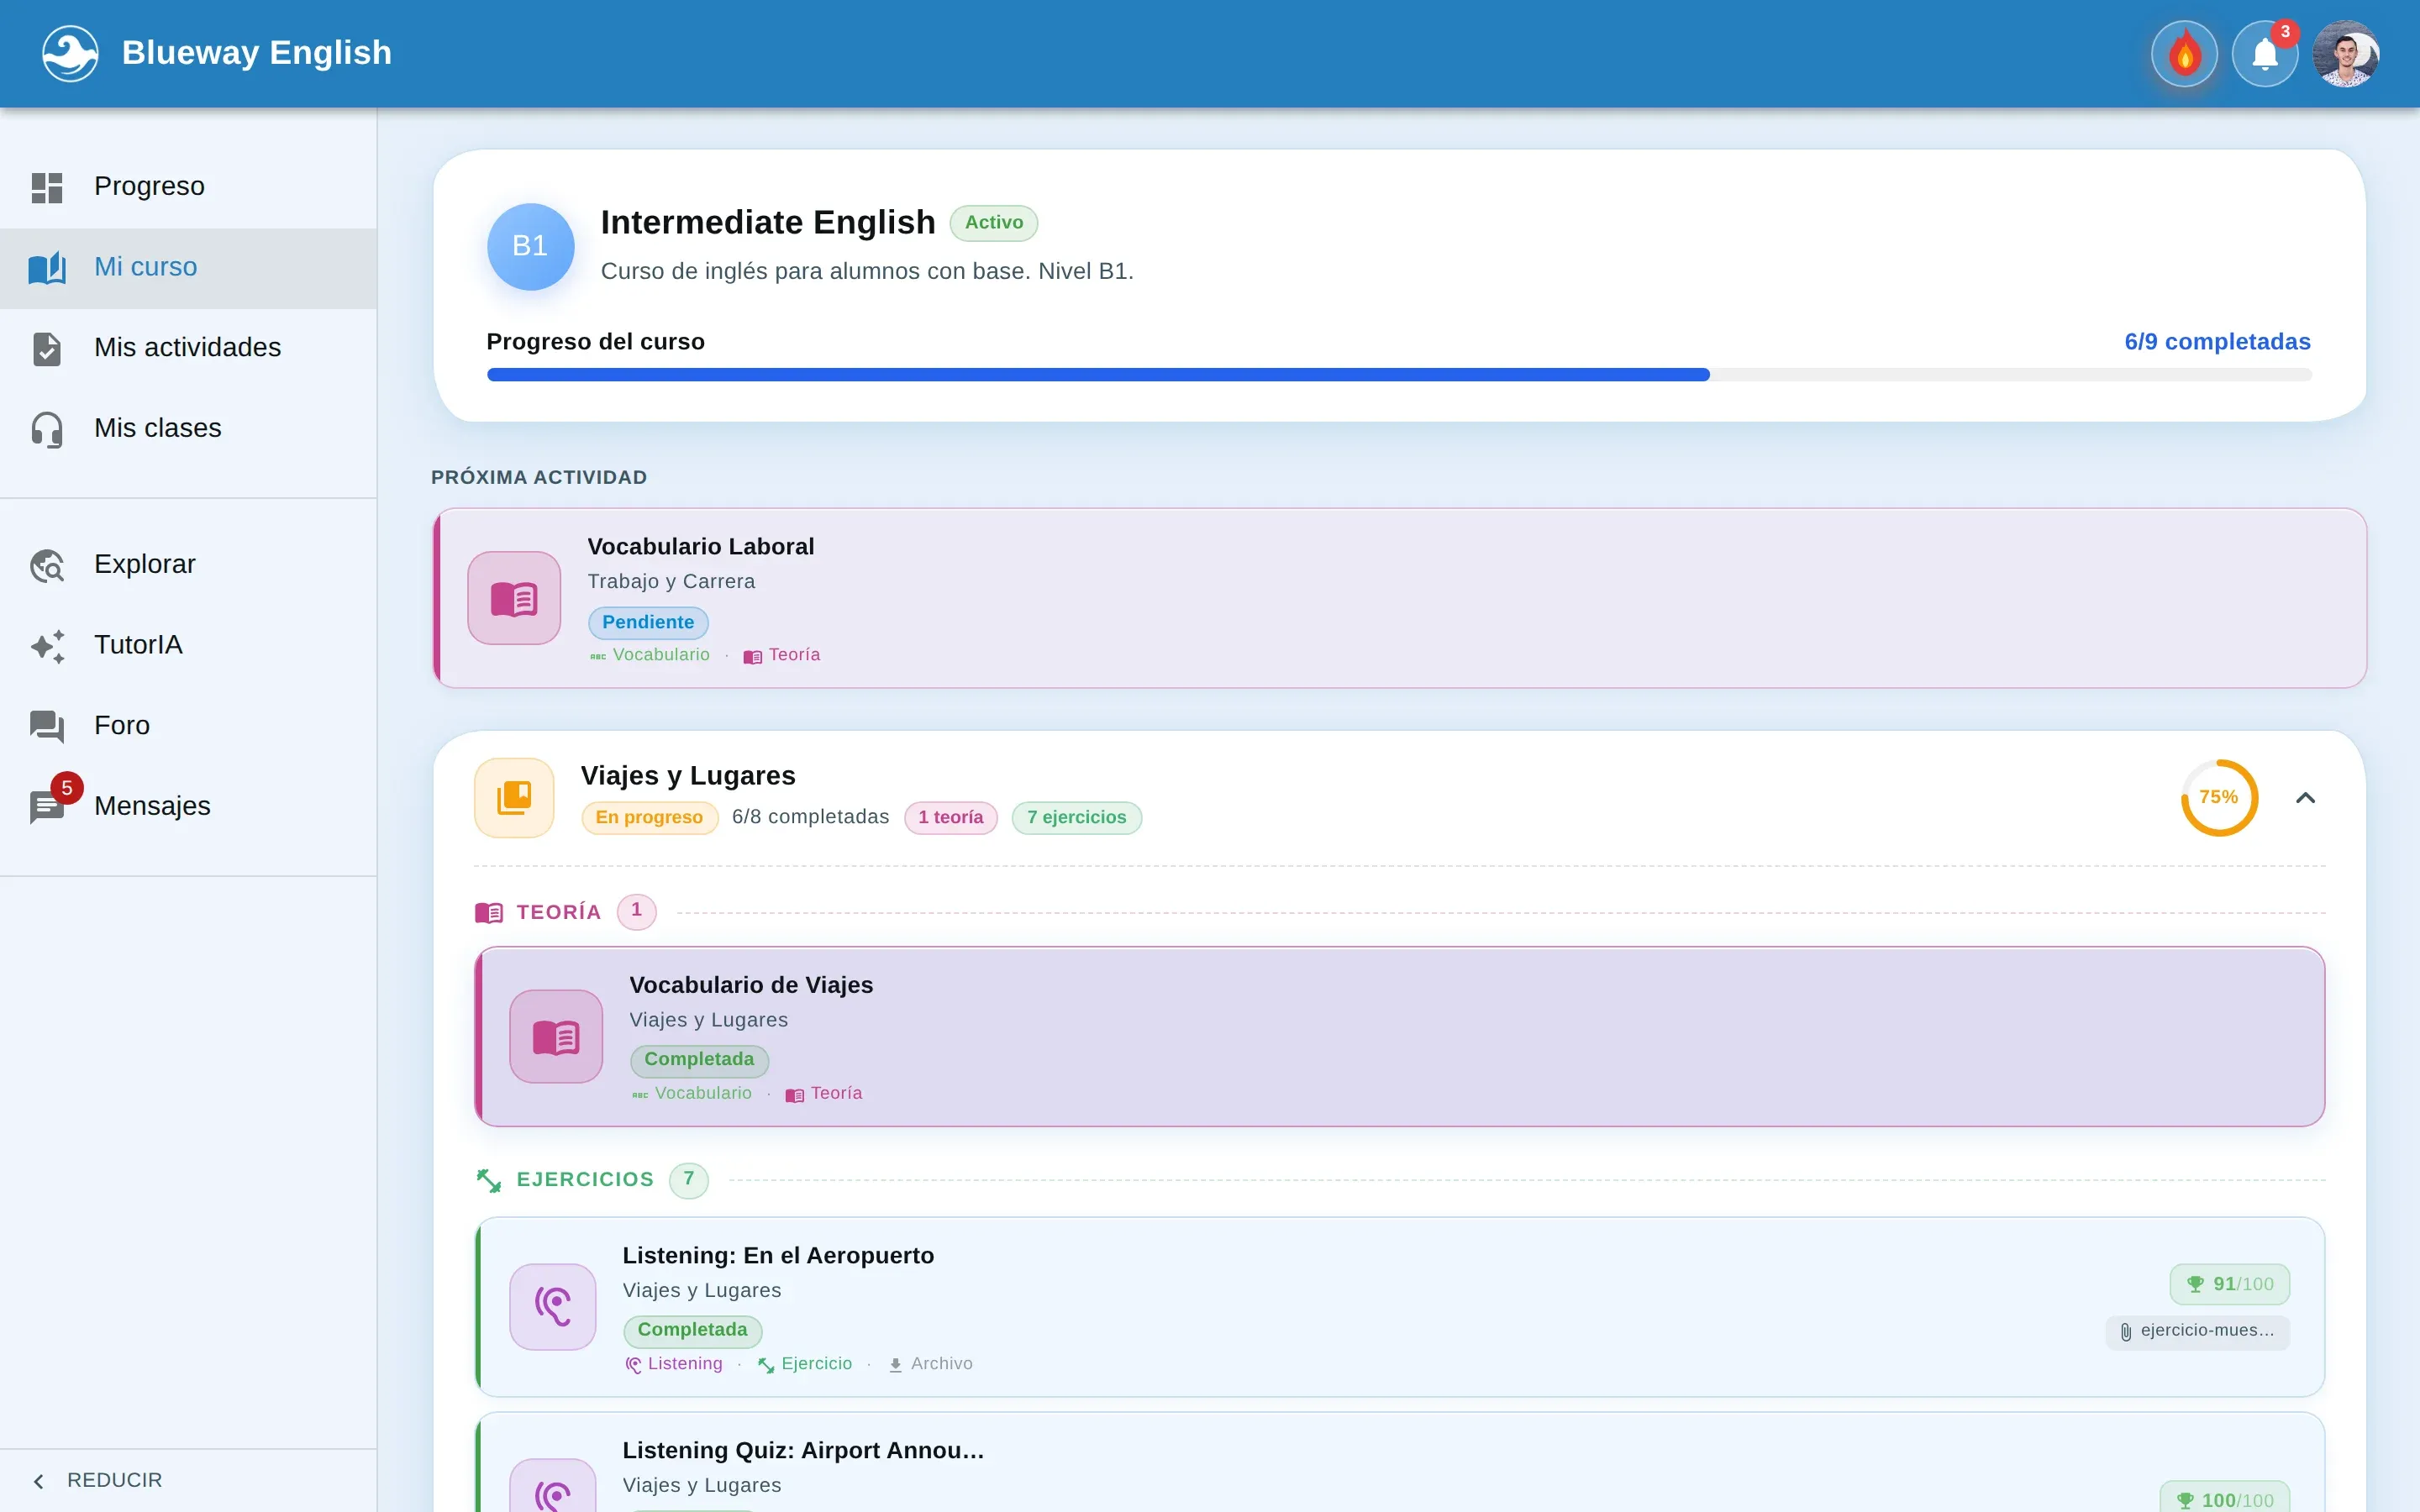This screenshot has height=1512, width=2420.
Task: Open Mis clases section
Action: point(188,428)
